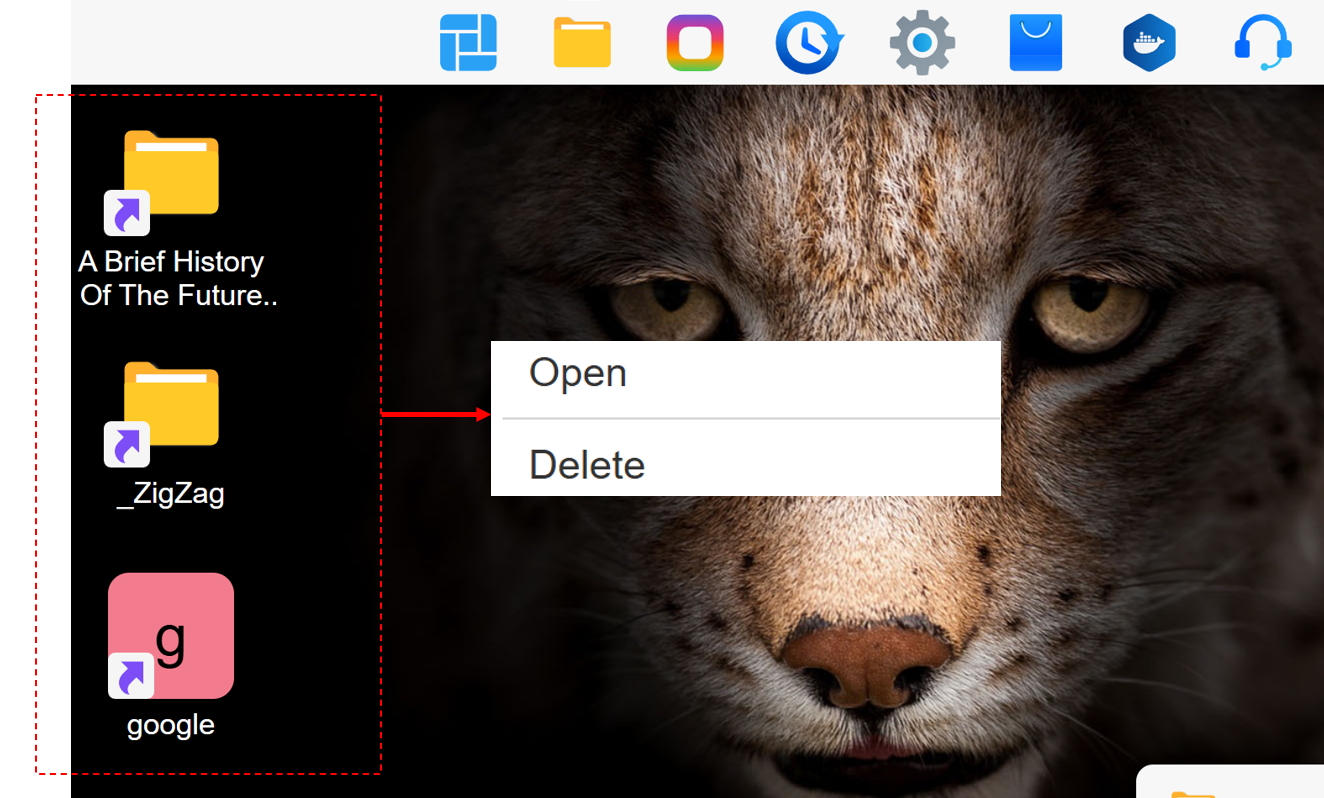Image resolution: width=1324 pixels, height=798 pixels.
Task: Open the blue headset support icon
Action: [1264, 43]
